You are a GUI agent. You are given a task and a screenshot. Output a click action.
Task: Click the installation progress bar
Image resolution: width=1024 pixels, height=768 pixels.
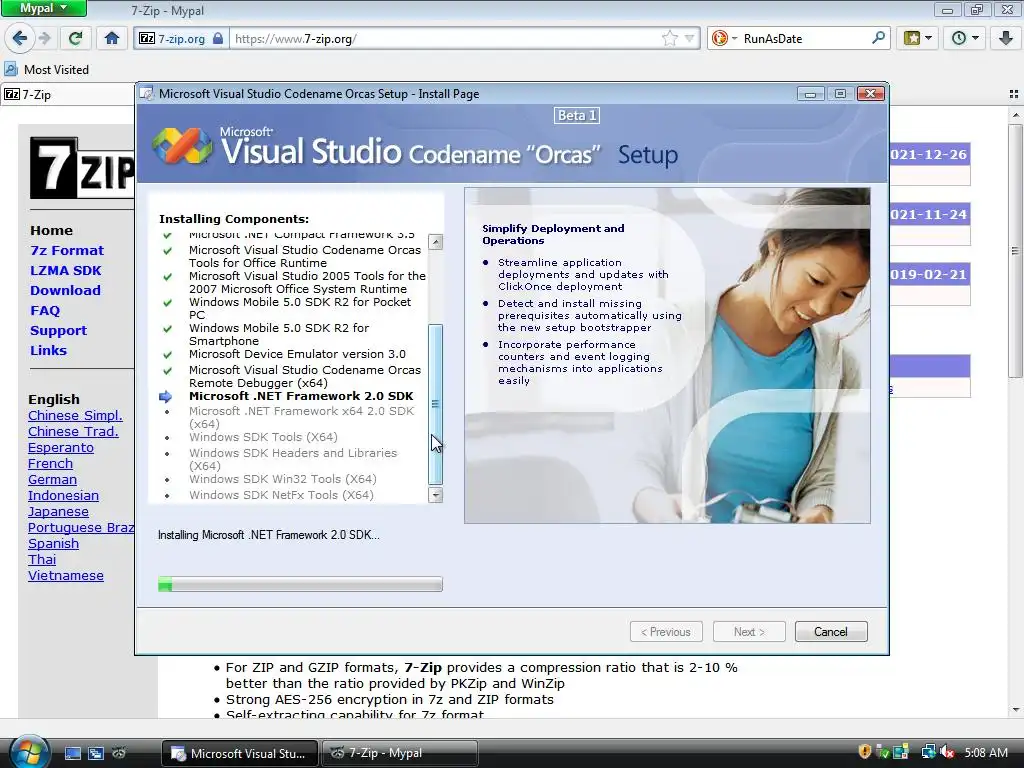coord(300,584)
